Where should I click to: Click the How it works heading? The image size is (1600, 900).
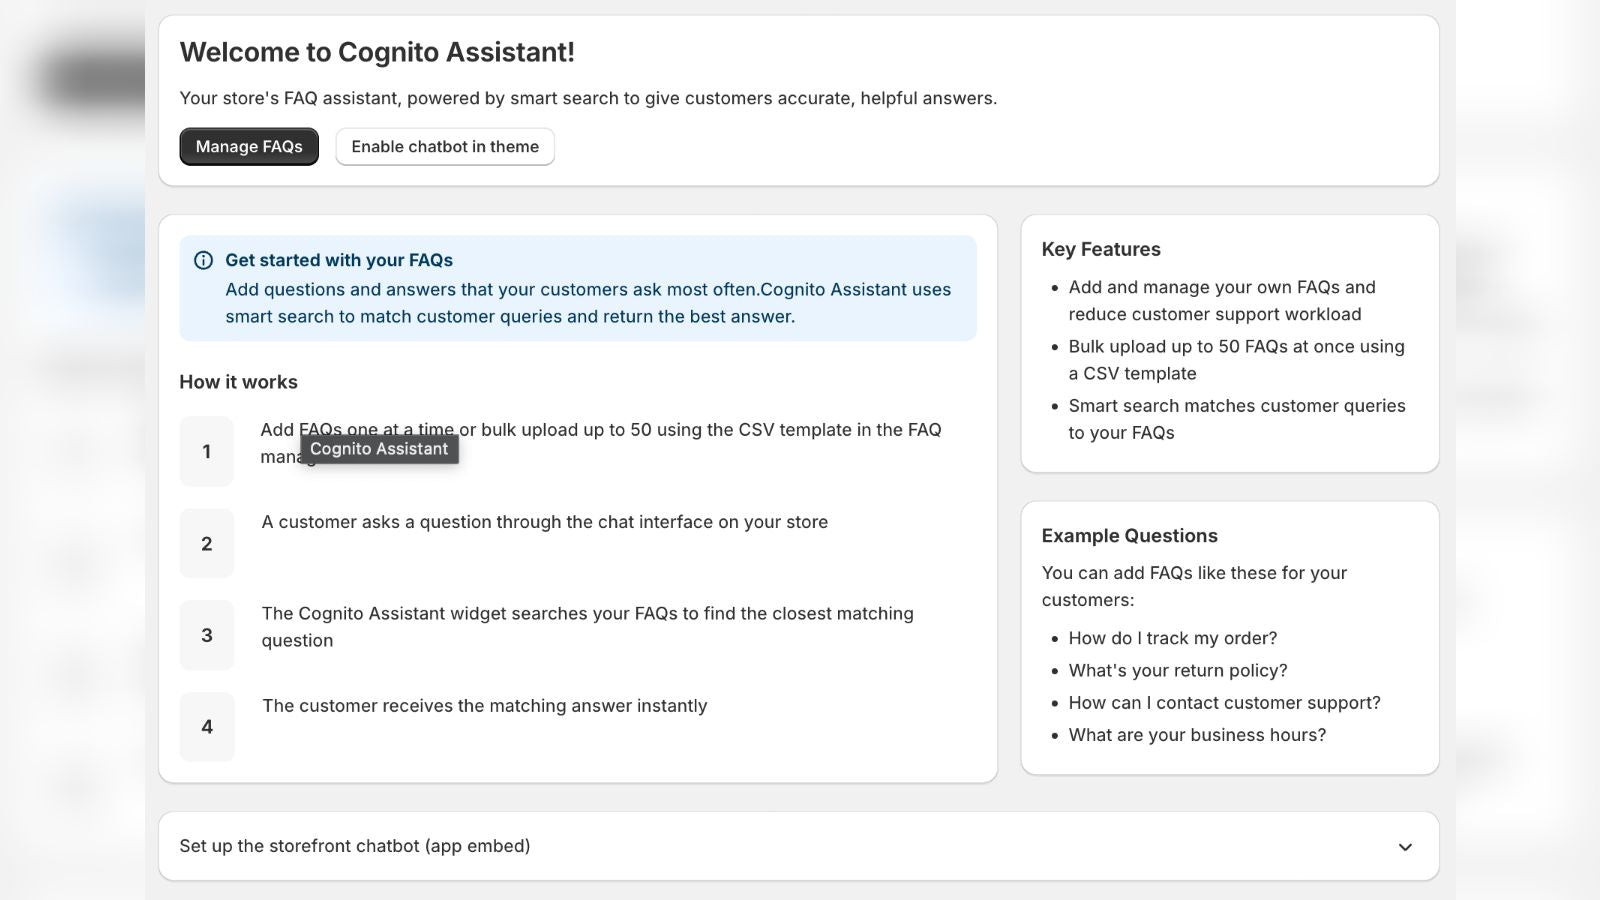[238, 382]
